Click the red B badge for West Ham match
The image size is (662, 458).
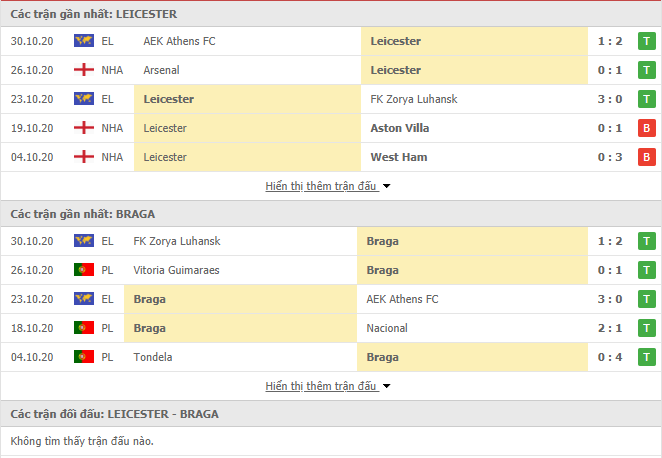(646, 157)
